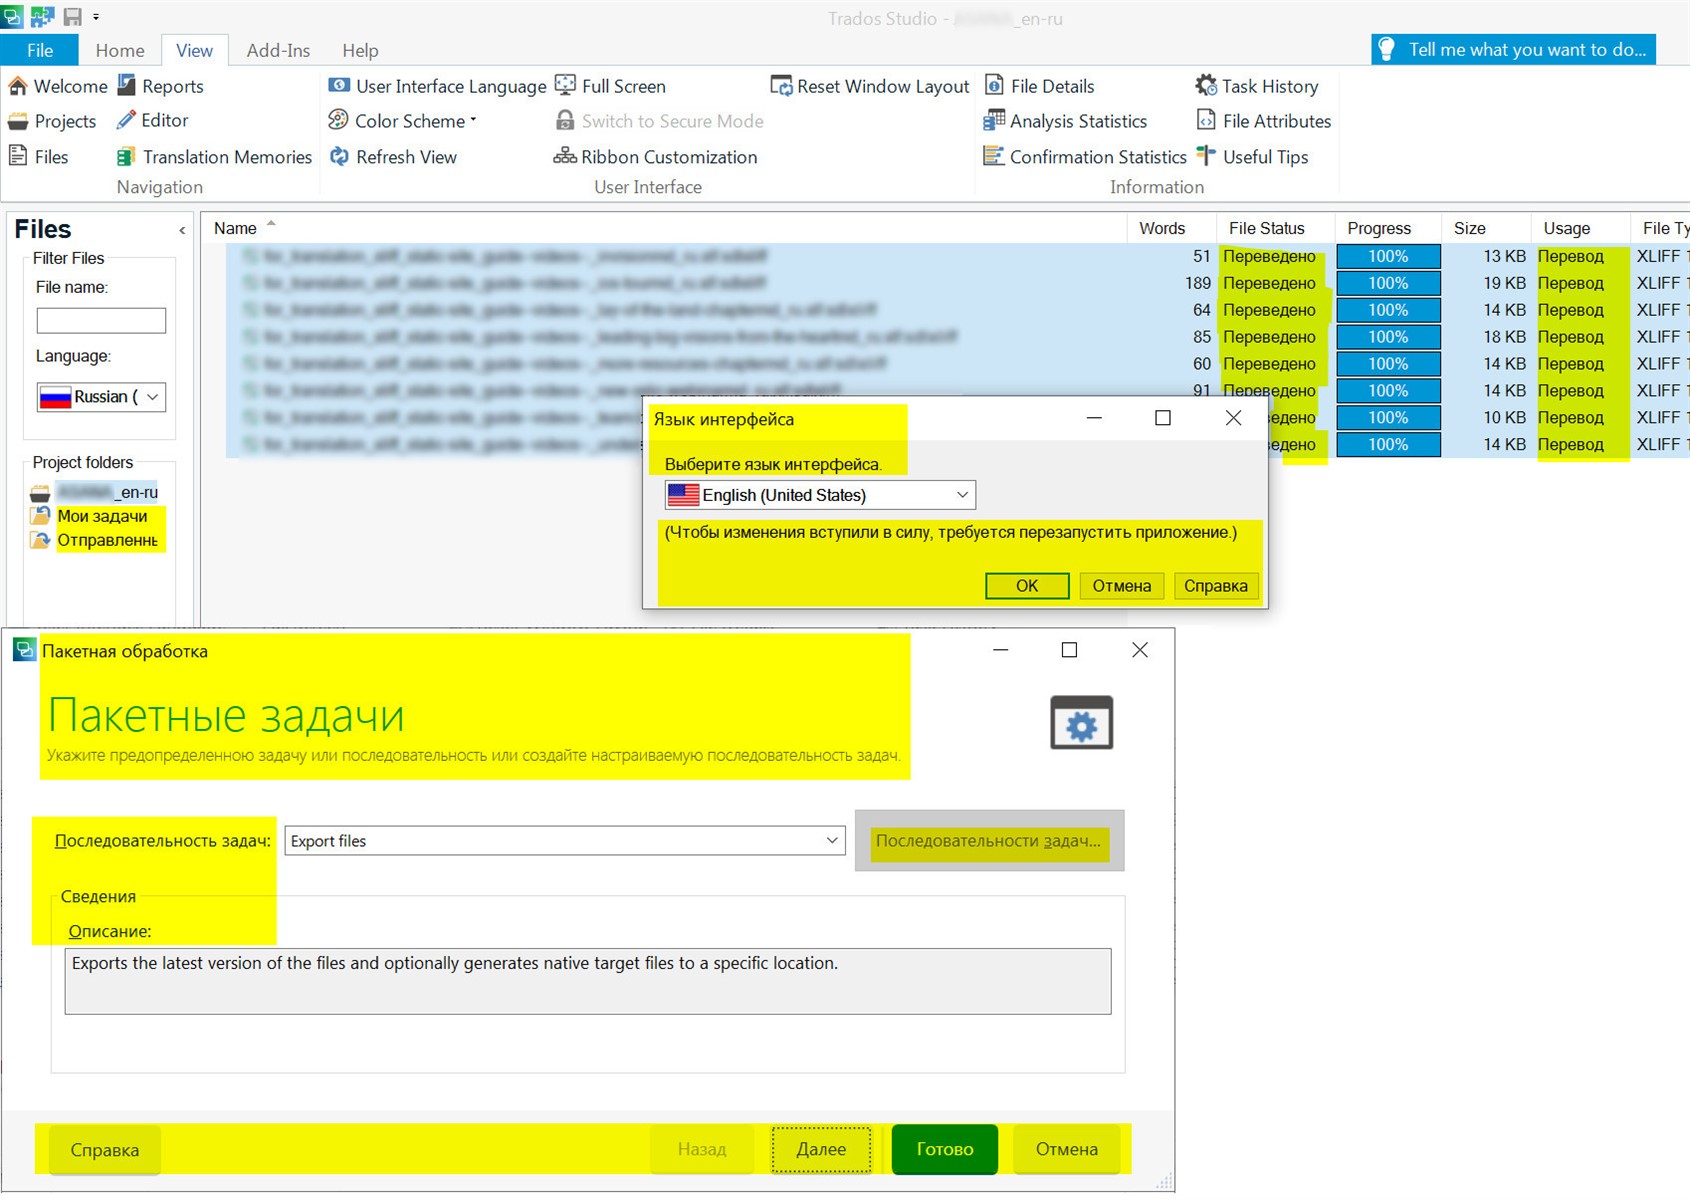Image resolution: width=1690 pixels, height=1200 pixels.
Task: Sort by Progress column header
Action: 1388,228
